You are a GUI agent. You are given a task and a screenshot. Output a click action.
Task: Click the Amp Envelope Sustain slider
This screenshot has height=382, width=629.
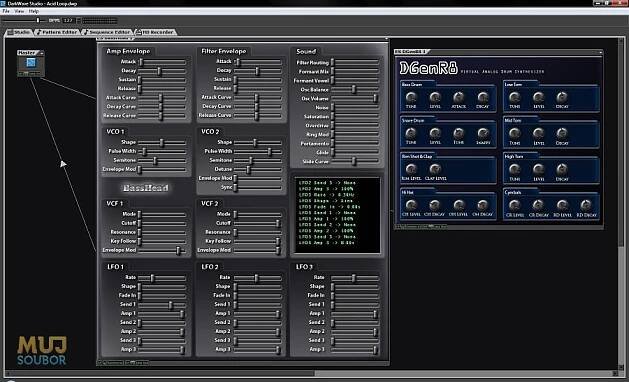pos(162,80)
